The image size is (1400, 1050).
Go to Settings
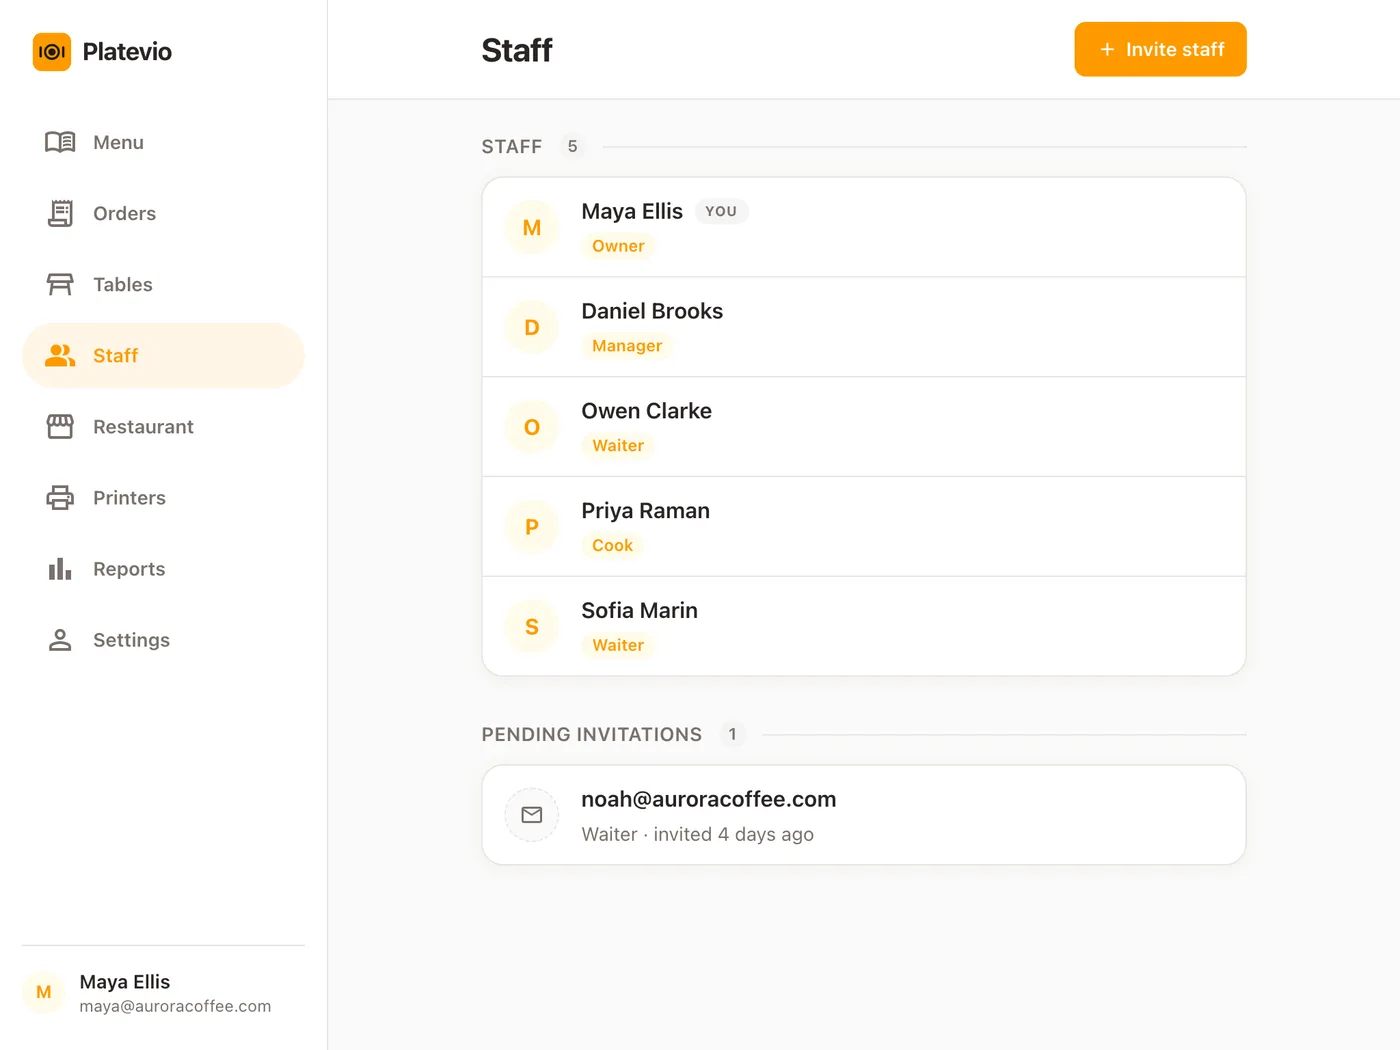pyautogui.click(x=163, y=639)
